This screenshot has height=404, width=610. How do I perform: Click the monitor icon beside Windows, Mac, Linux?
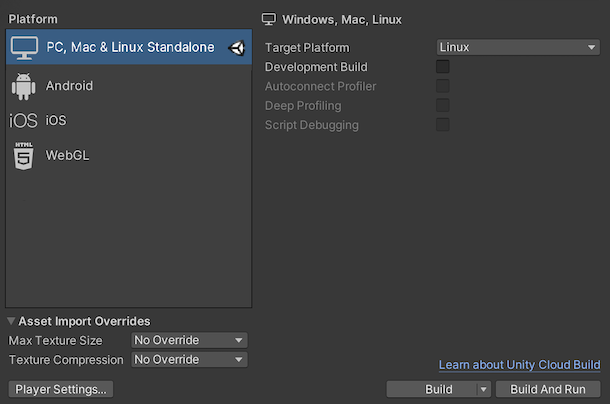(268, 19)
